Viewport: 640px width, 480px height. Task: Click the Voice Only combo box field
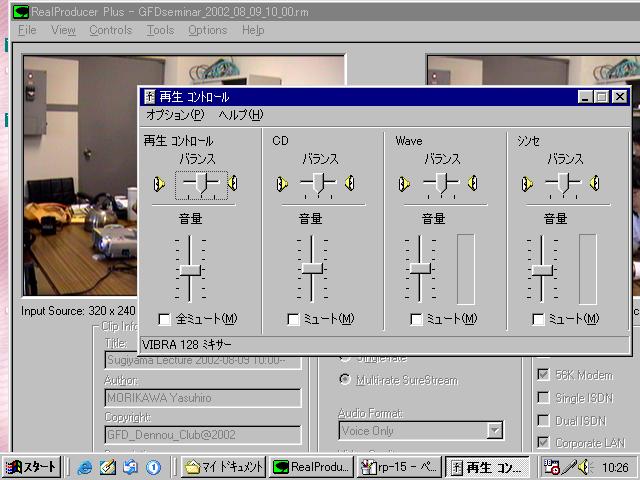tap(421, 431)
